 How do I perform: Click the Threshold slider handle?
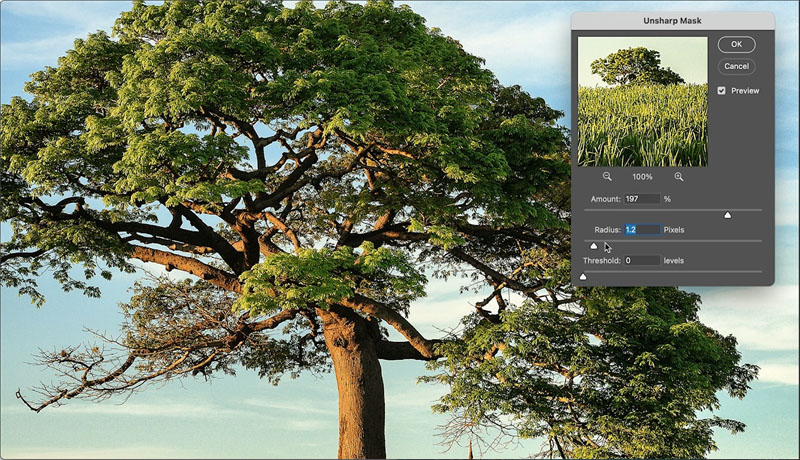point(583,276)
